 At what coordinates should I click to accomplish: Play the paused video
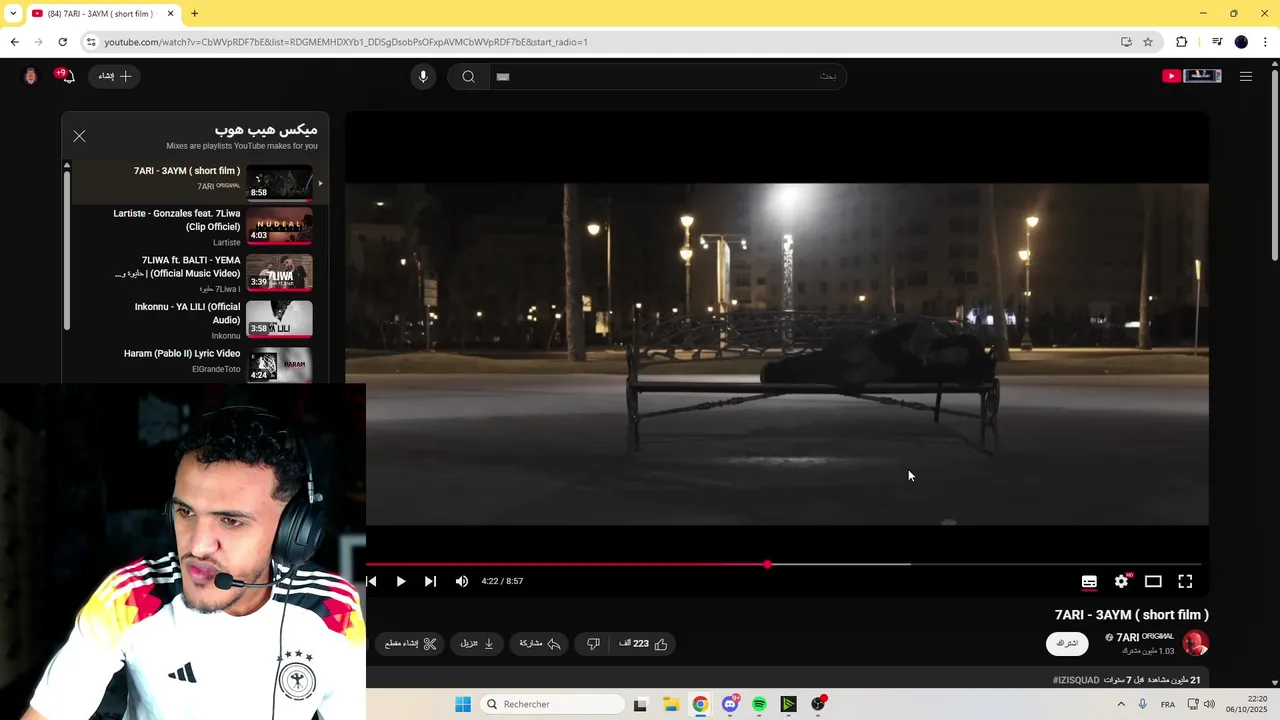(x=401, y=581)
